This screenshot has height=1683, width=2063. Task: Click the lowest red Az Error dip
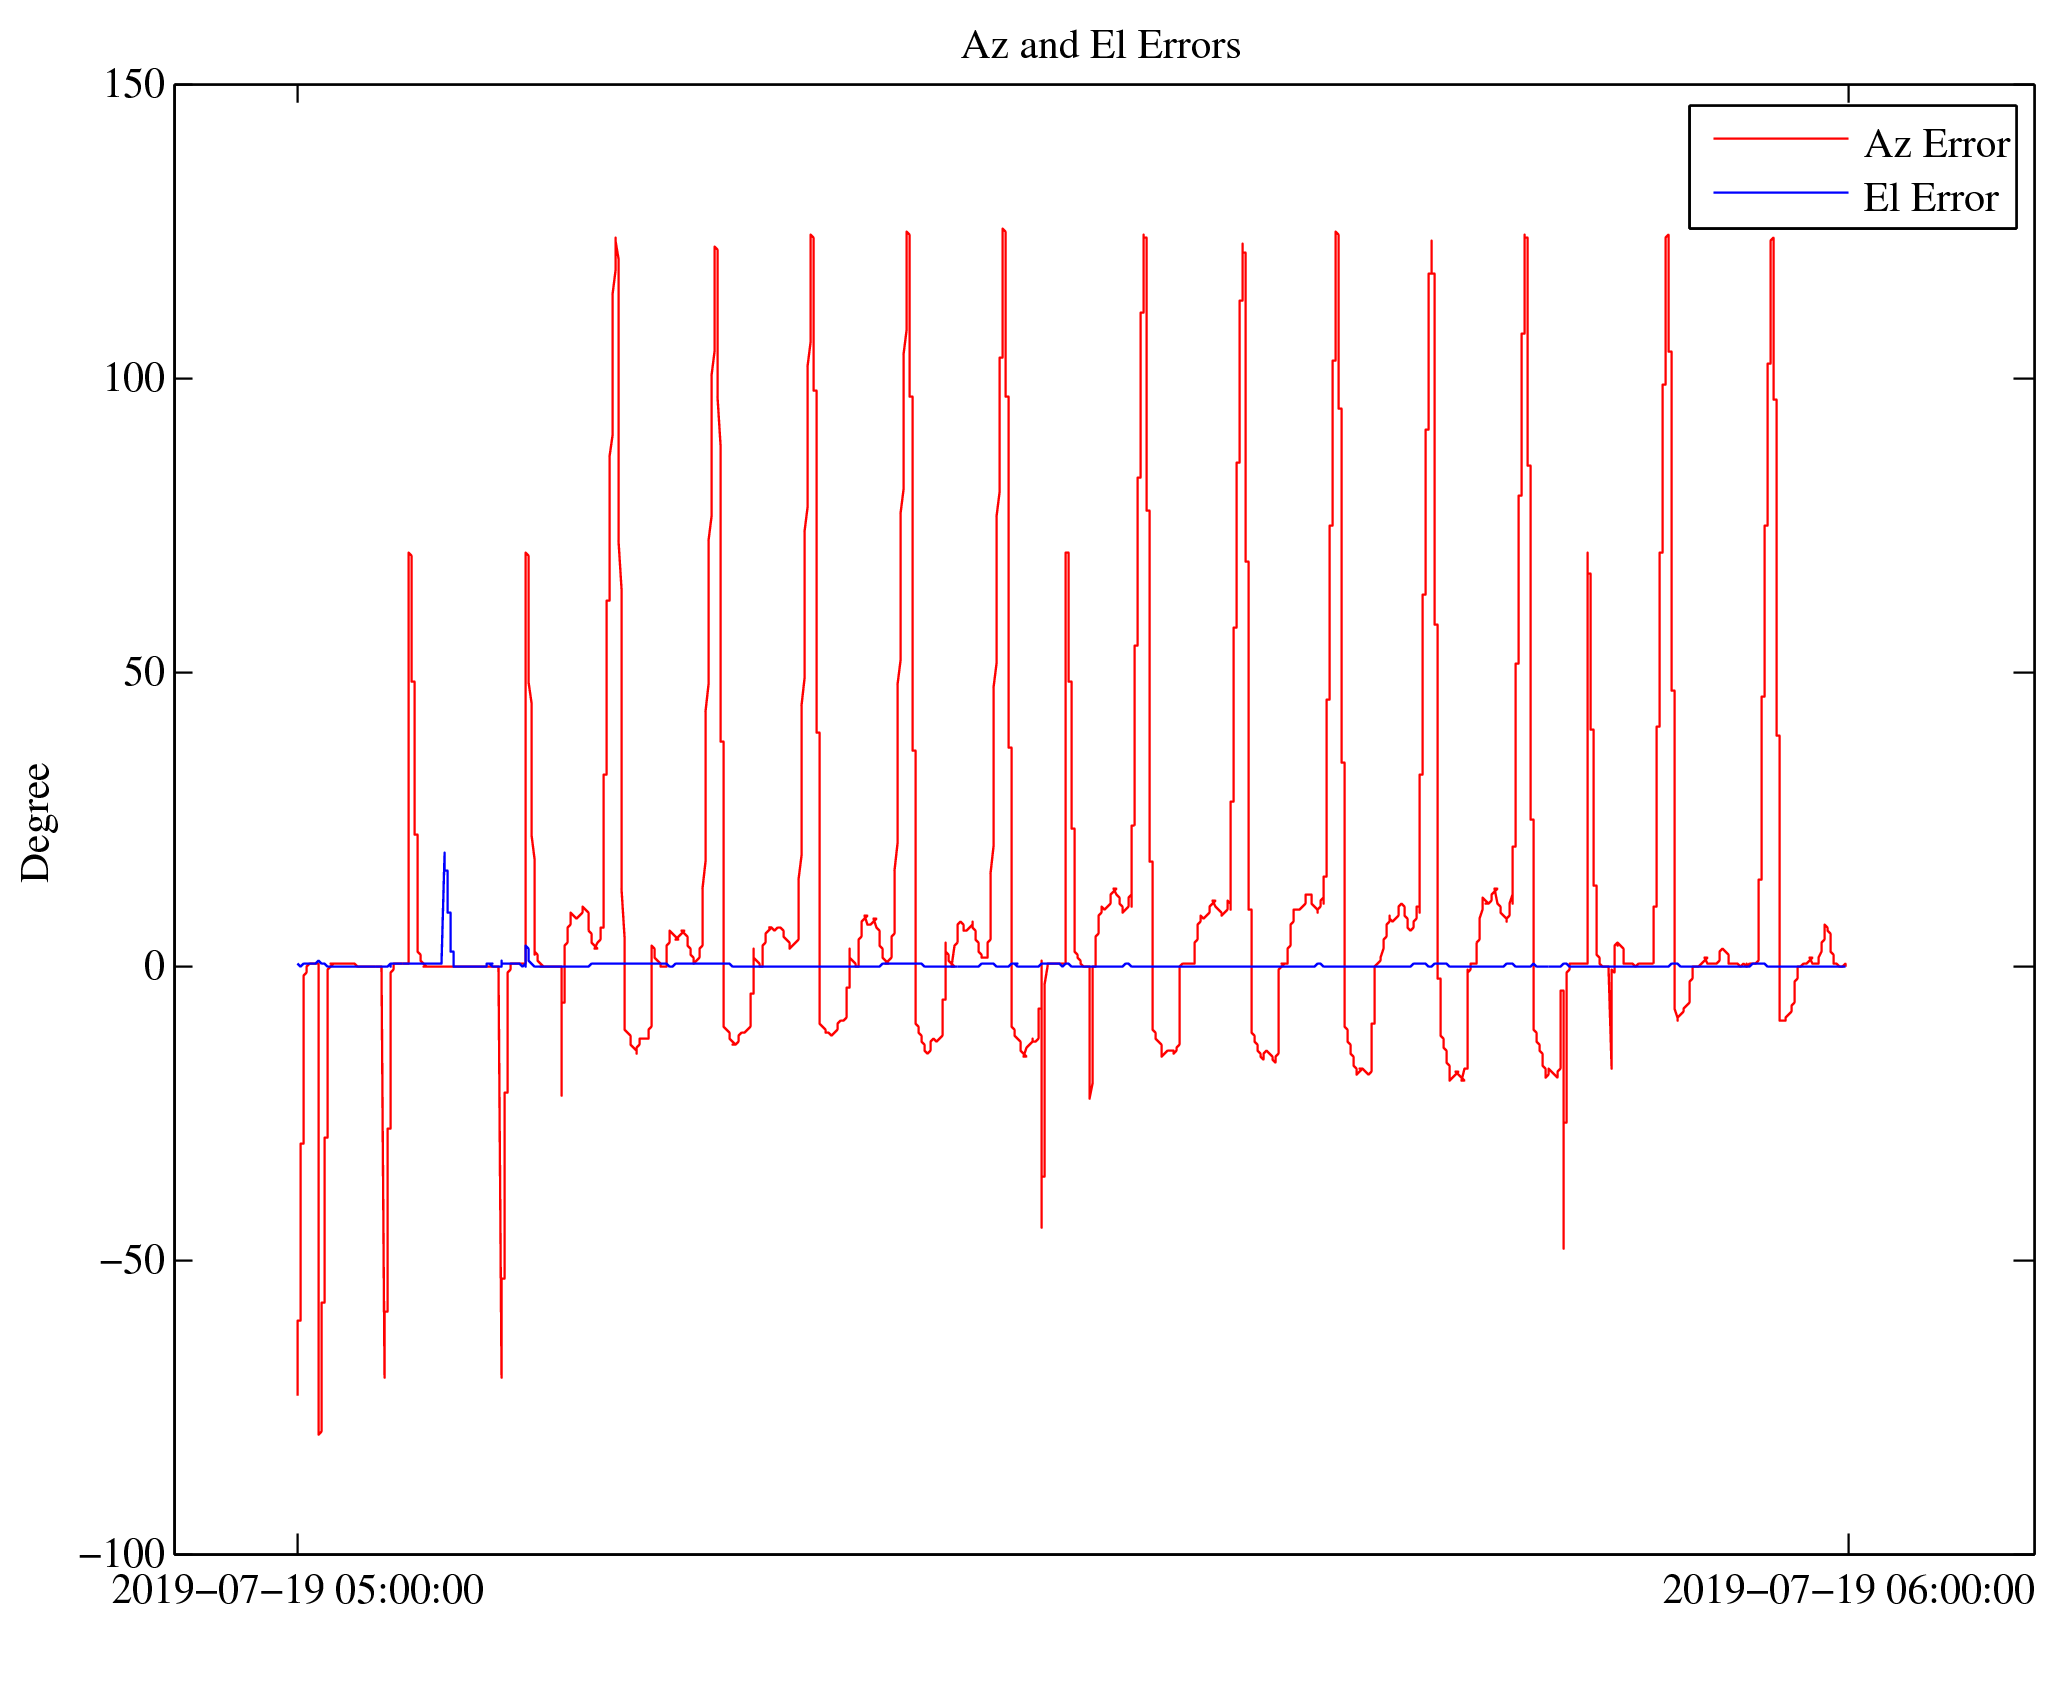click(319, 1432)
